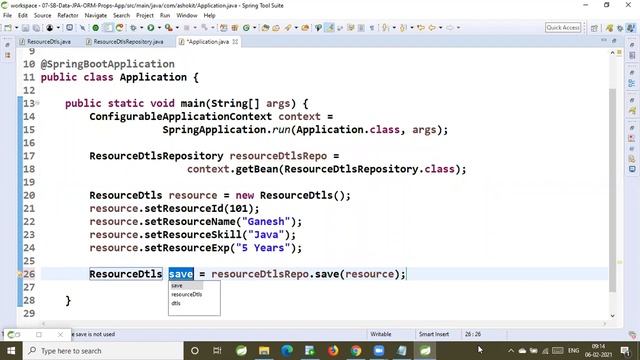Maximize the editor area icon

[614, 40]
